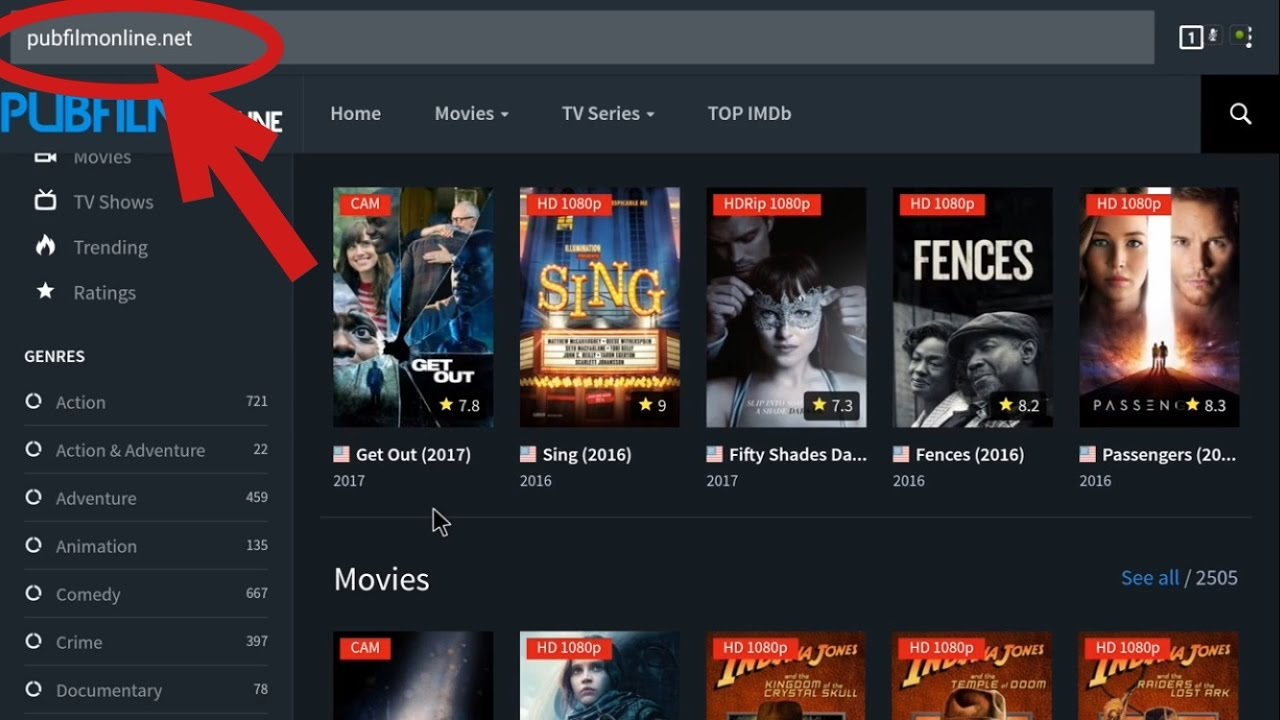Click the TV Shows television icon
The width and height of the screenshot is (1280, 720).
tap(46, 201)
